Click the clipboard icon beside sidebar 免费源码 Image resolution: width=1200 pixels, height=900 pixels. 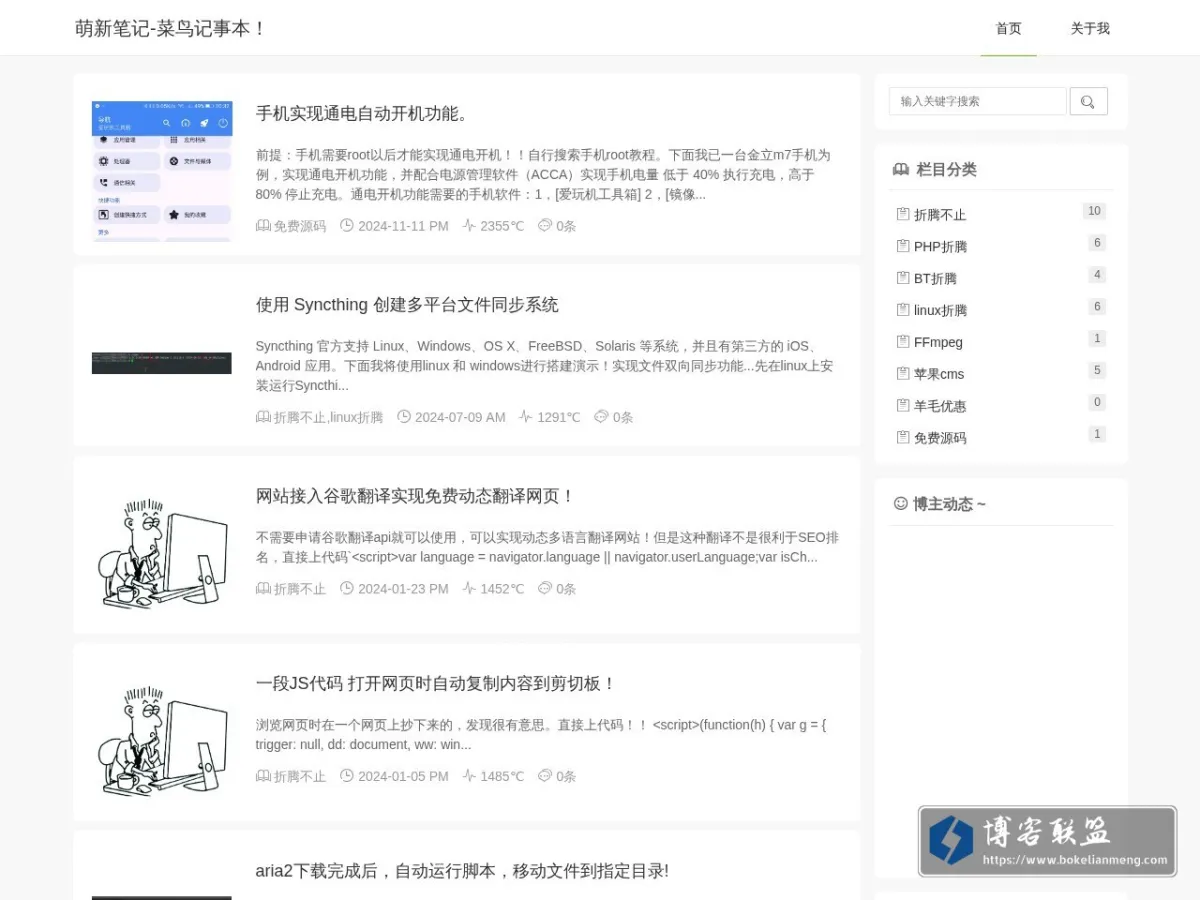coord(903,438)
